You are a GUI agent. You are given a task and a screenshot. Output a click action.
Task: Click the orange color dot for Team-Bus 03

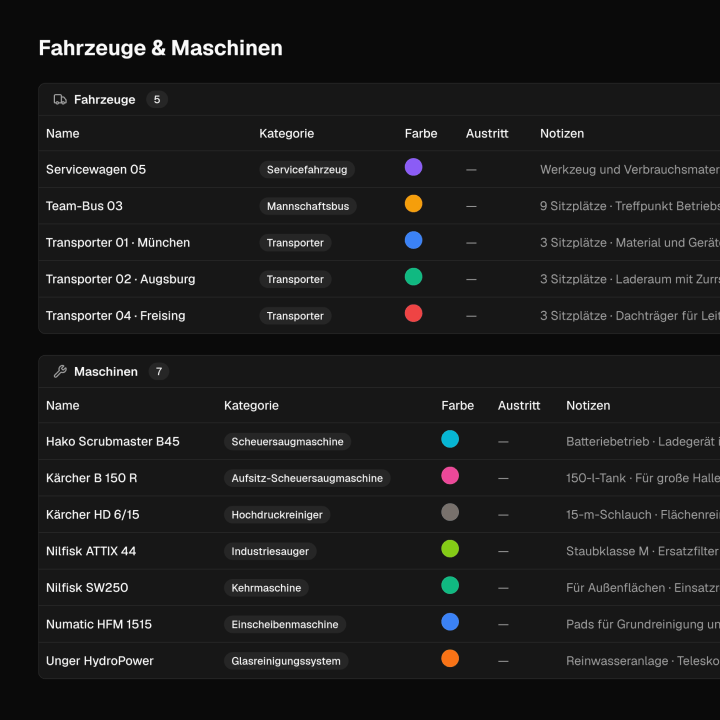click(x=413, y=203)
